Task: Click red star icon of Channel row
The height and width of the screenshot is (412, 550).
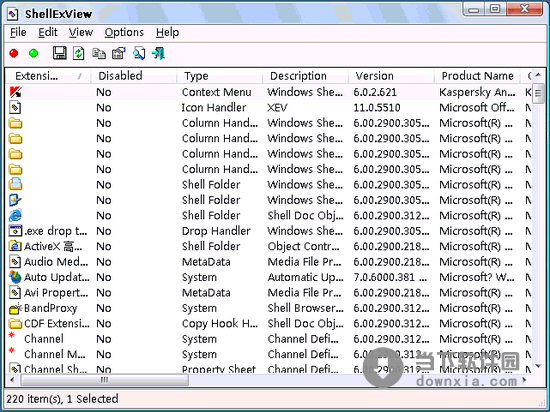Action: click(x=12, y=335)
